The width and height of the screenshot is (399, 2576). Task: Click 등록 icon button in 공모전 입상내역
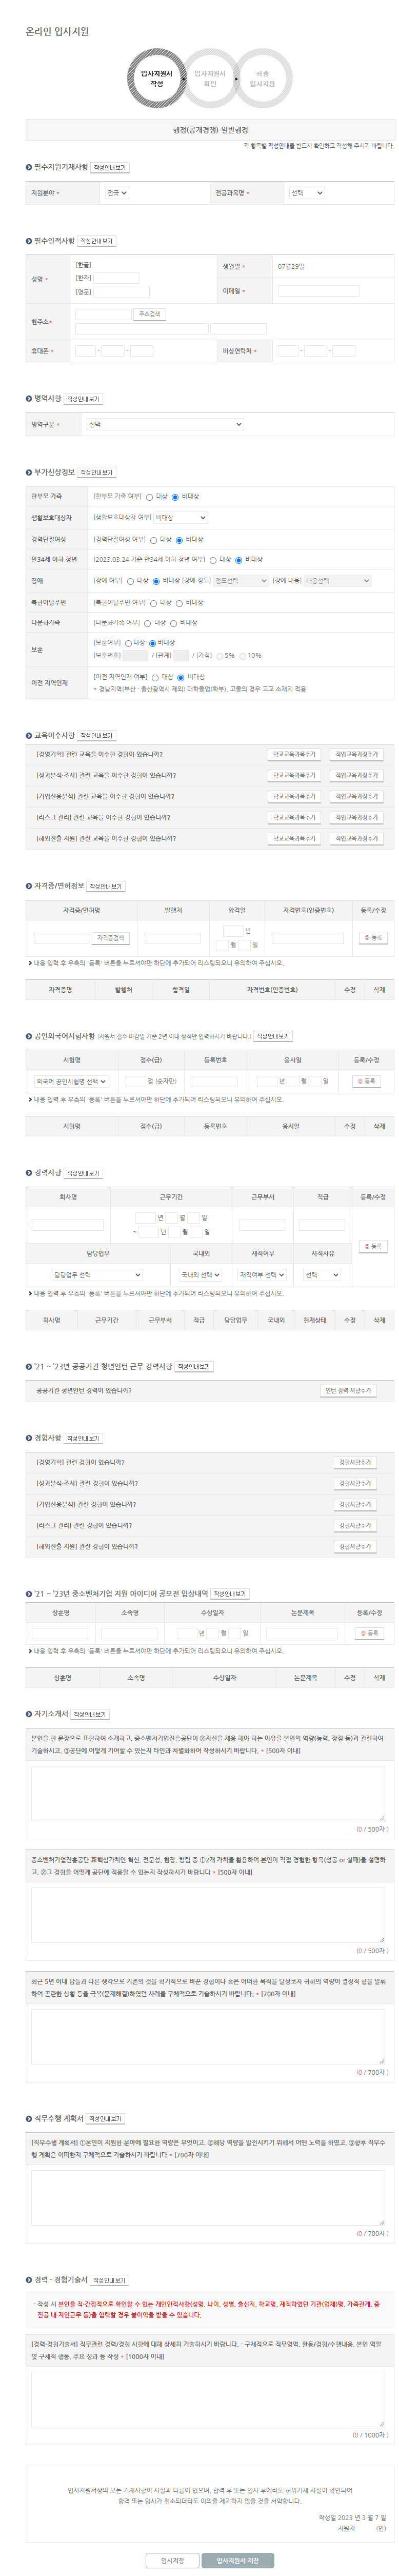(369, 1633)
